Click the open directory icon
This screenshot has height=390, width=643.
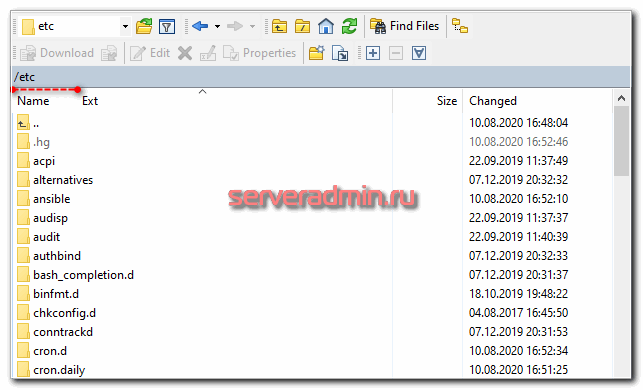(144, 27)
